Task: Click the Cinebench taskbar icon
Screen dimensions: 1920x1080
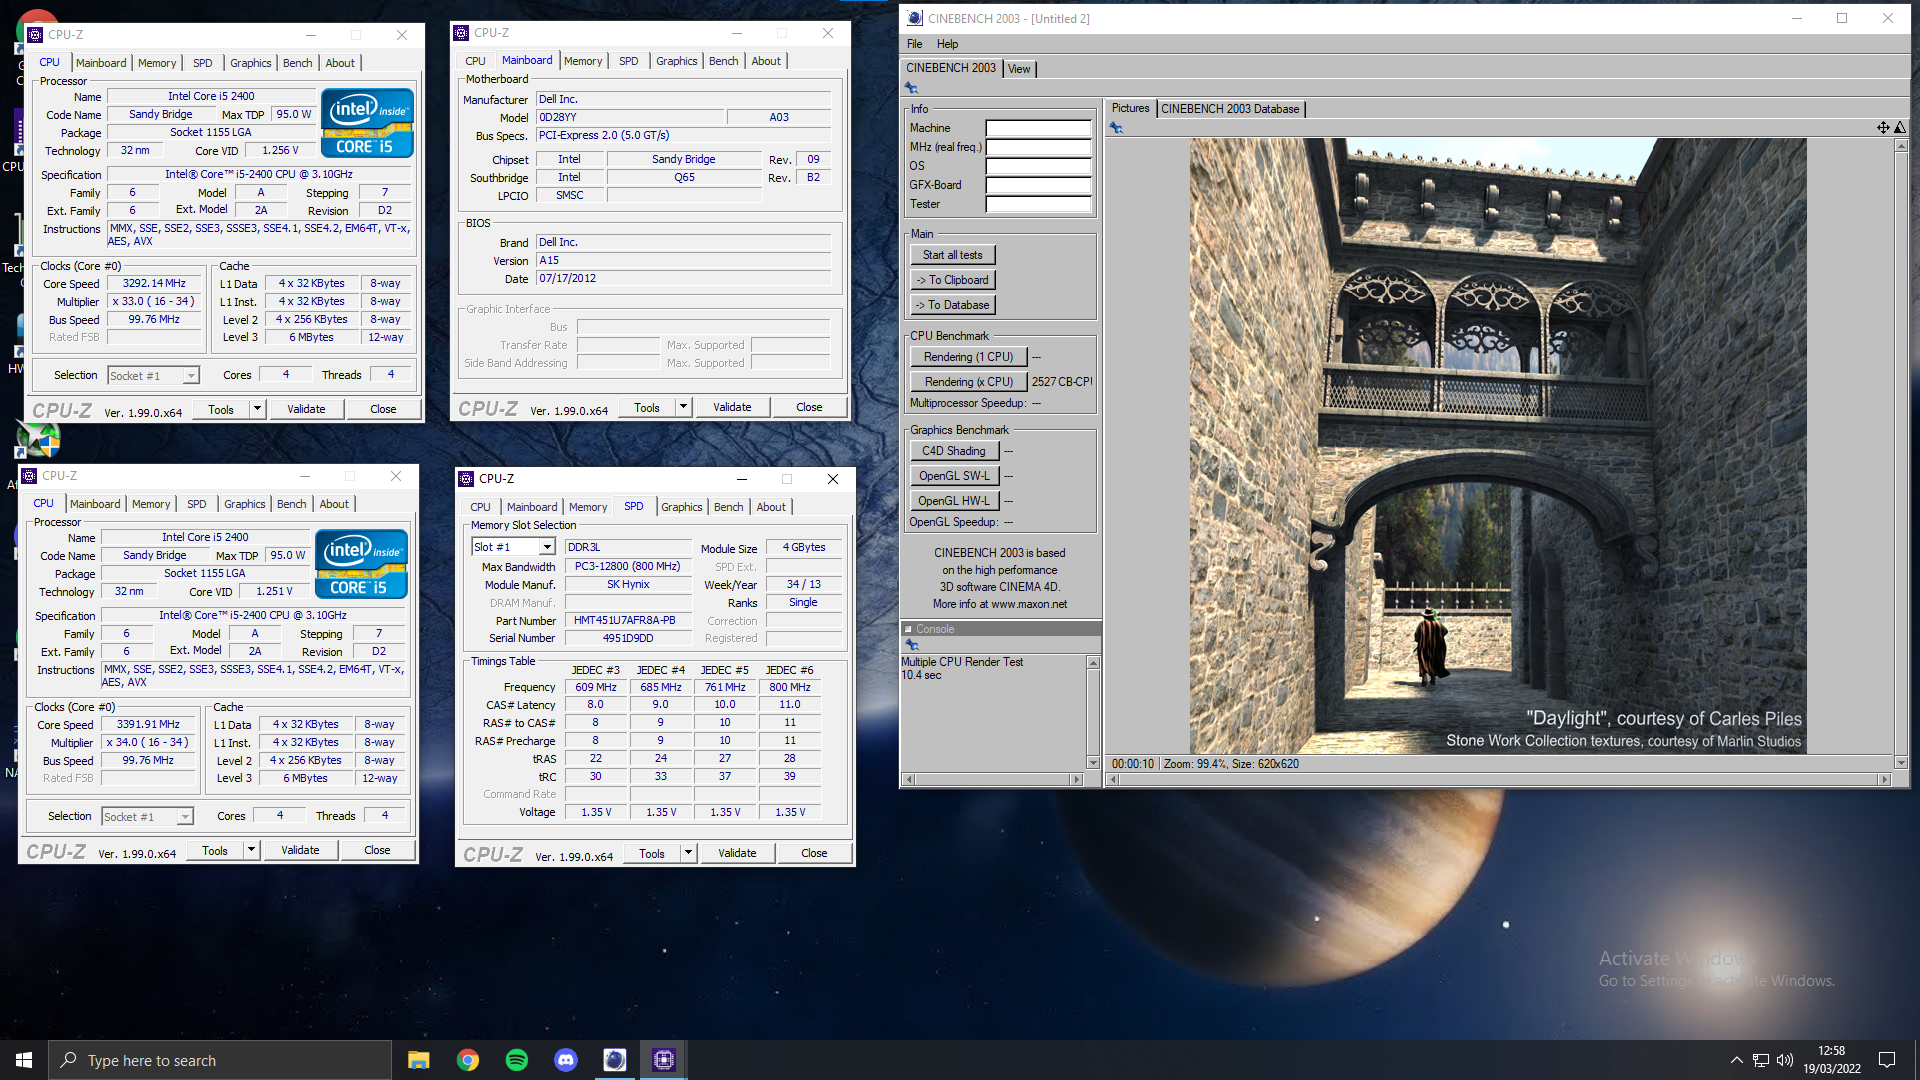Action: tap(615, 1060)
